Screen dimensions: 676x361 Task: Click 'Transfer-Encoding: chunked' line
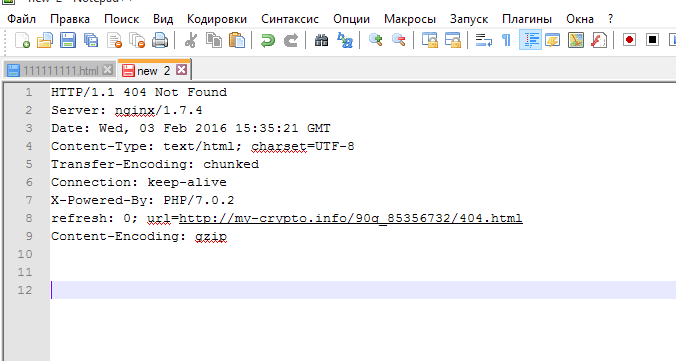click(155, 164)
